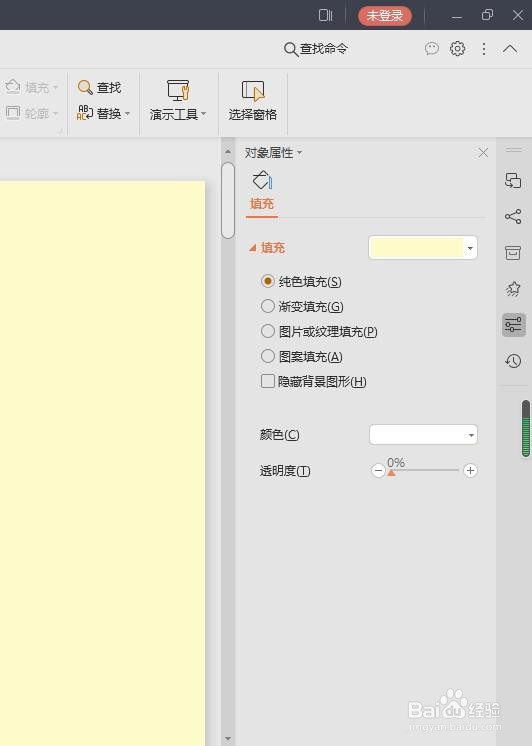This screenshot has width=532, height=746.
Task: Open 演示工具 presentation tools
Action: [177, 100]
